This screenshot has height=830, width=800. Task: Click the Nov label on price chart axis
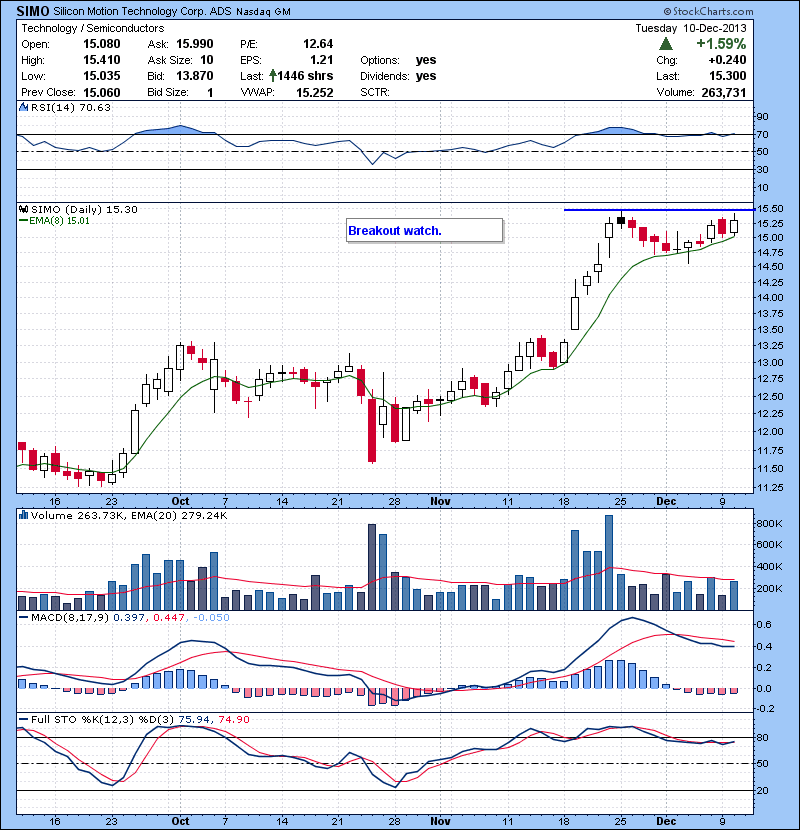click(x=440, y=501)
